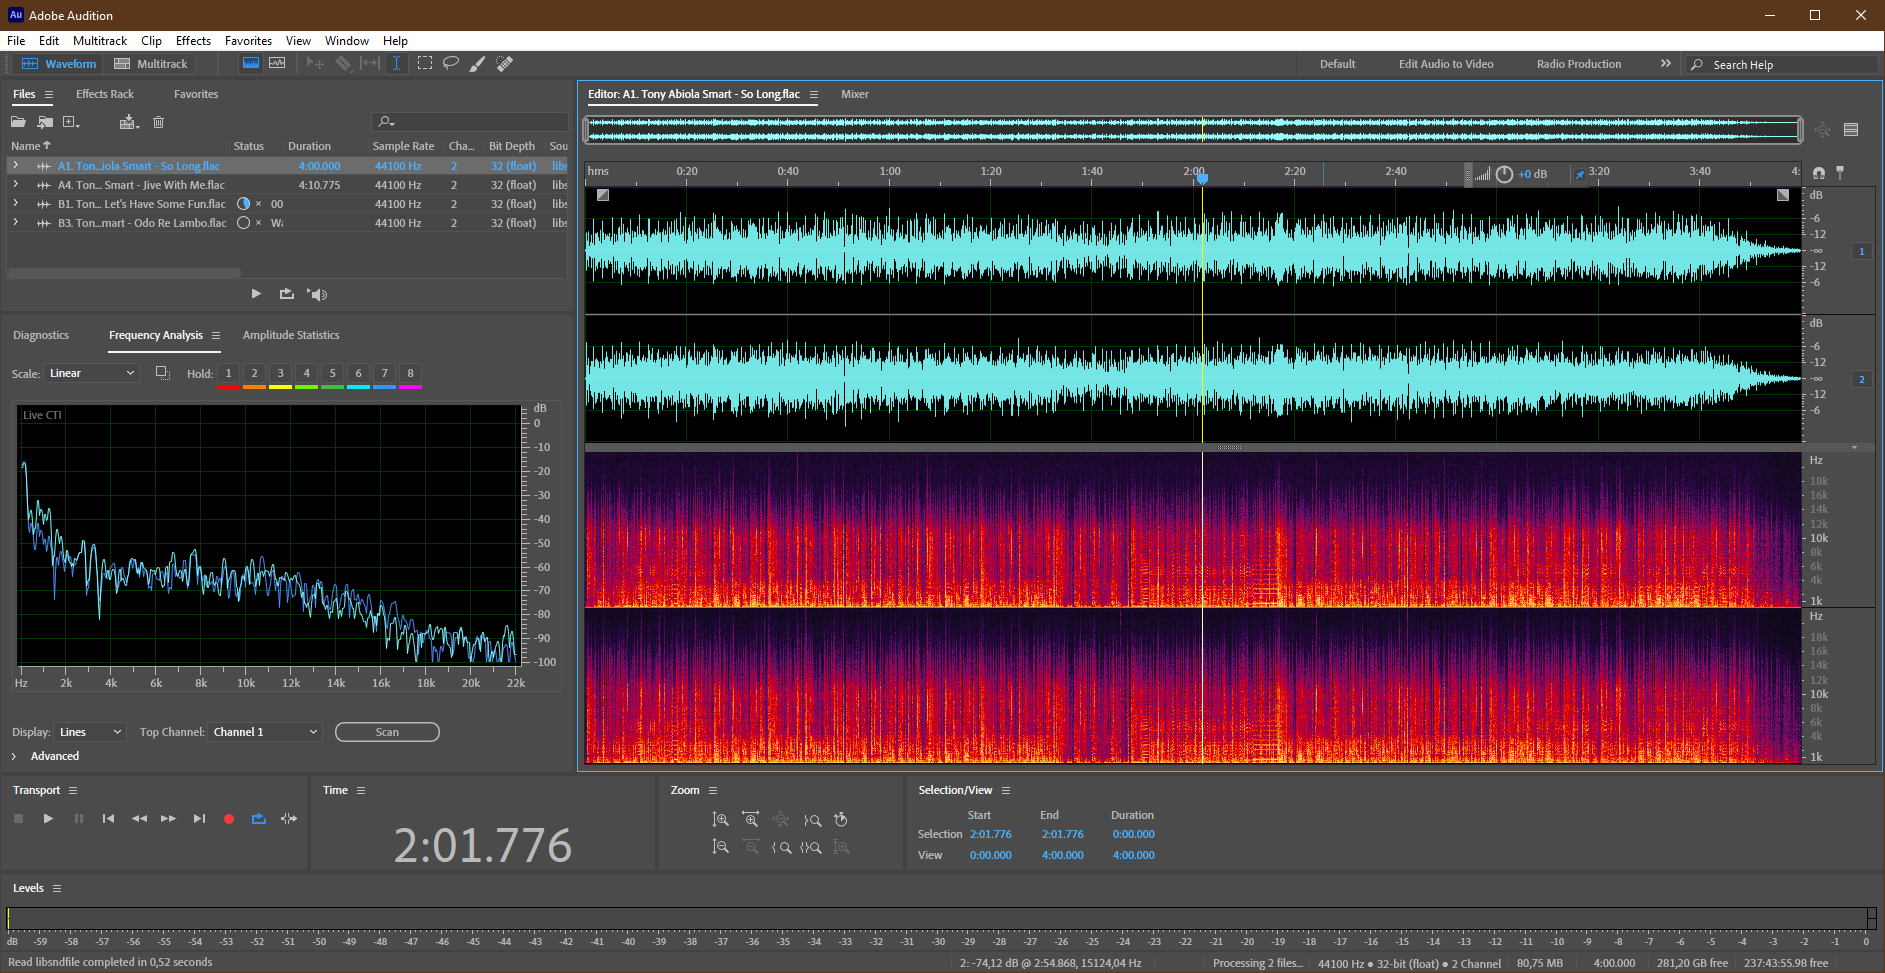Toggle Hold button 1
Screen dimensions: 1885x973
coord(228,374)
